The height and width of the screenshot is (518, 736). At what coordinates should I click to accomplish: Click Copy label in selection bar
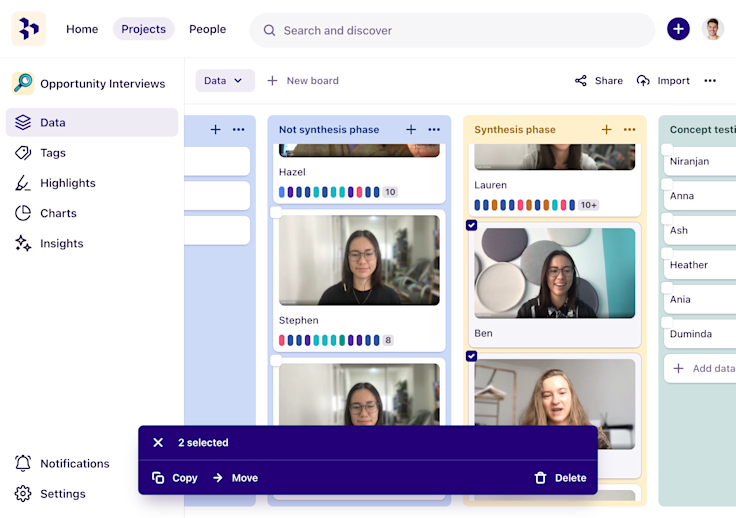coord(185,478)
